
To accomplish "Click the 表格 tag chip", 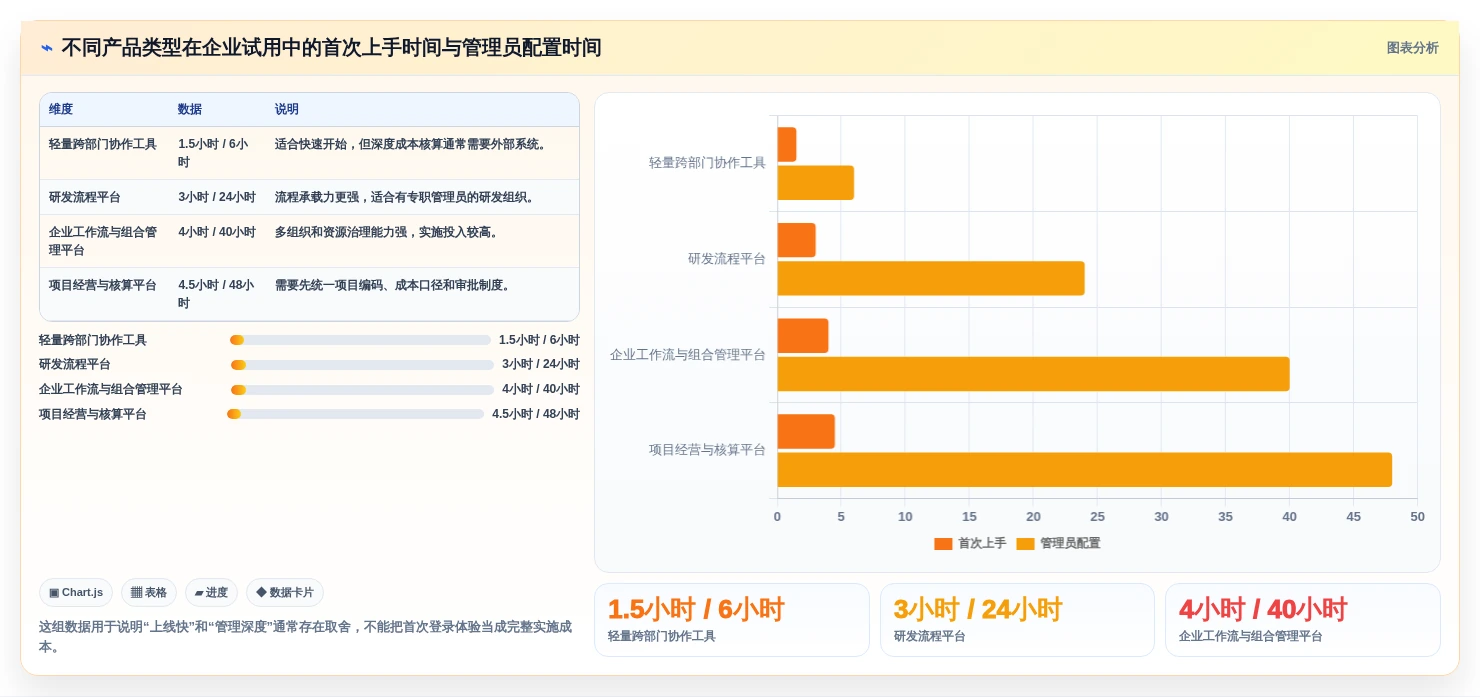I will [x=149, y=593].
